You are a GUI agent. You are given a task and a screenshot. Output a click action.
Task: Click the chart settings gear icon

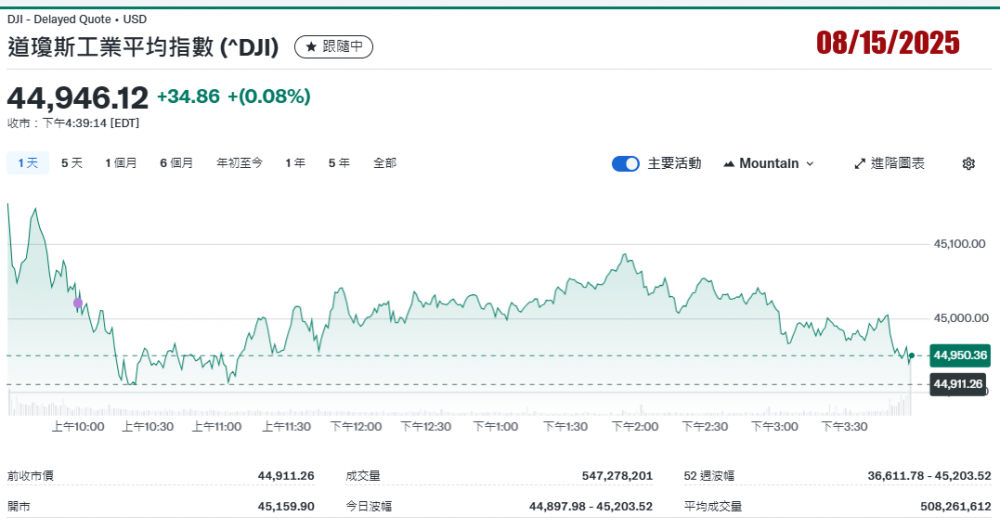tap(968, 164)
